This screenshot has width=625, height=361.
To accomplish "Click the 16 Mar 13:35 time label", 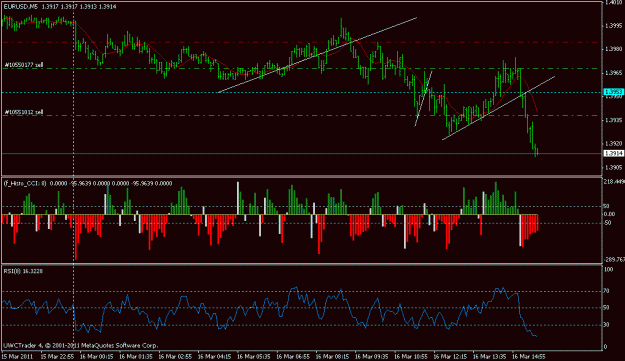I will [489, 356].
